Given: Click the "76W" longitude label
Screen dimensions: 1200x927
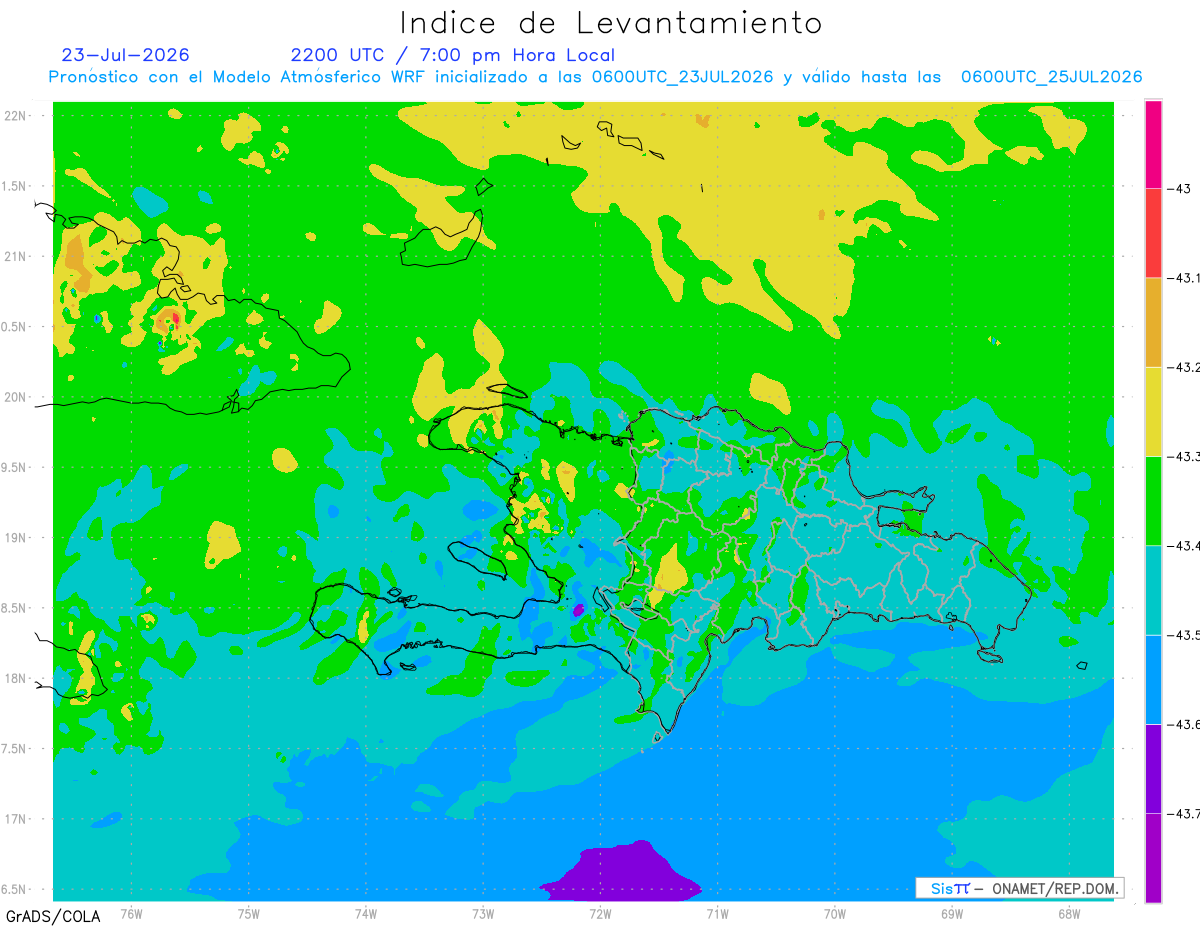Looking at the screenshot, I should 131,913.
